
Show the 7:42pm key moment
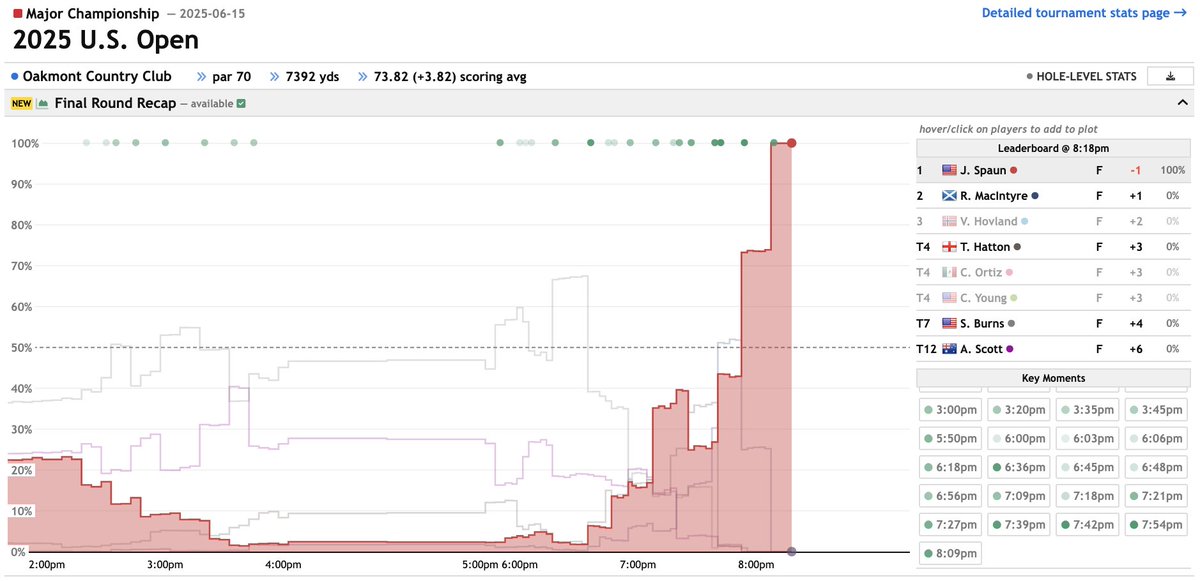coord(1088,525)
